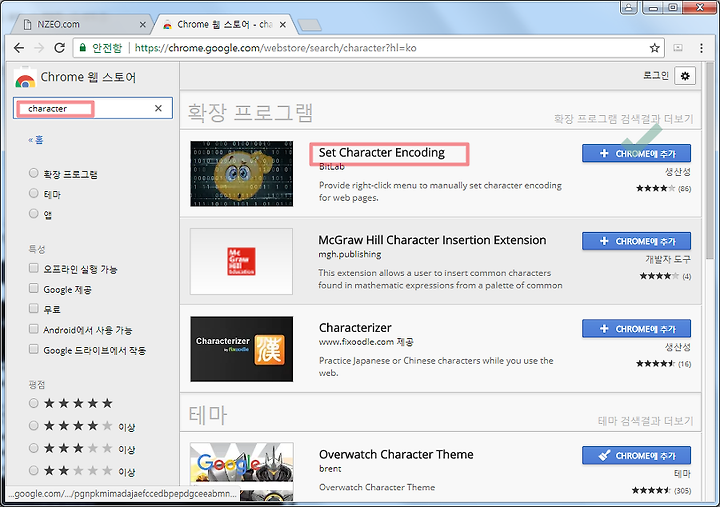Open the Chrome three-dot menu

point(701,48)
